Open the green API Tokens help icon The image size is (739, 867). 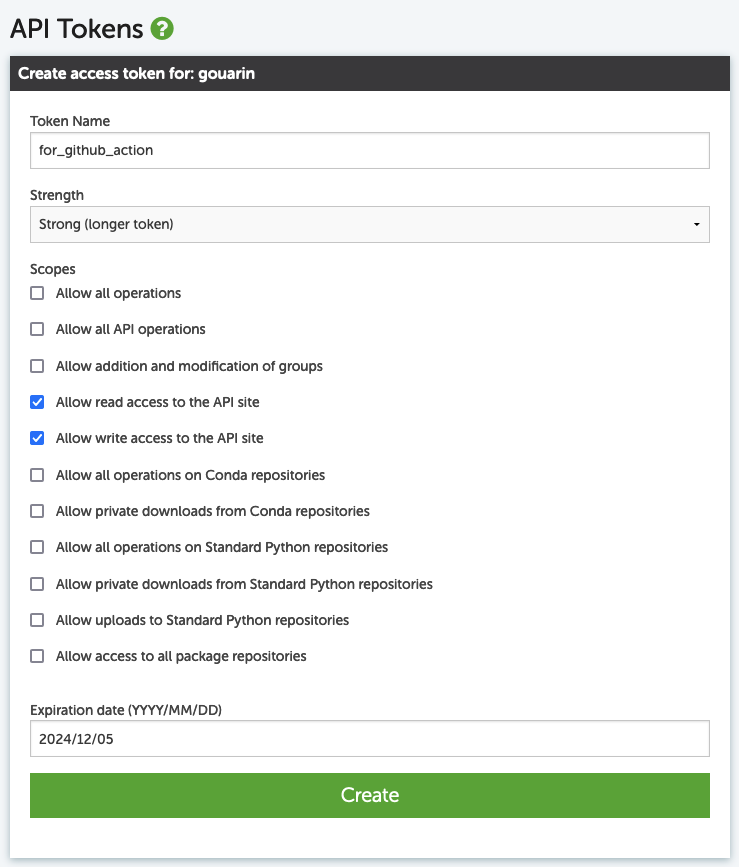pos(162,29)
